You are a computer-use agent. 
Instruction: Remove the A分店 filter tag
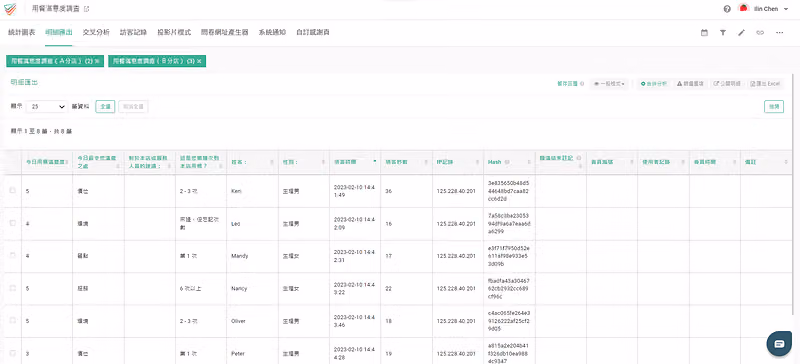tap(97, 61)
